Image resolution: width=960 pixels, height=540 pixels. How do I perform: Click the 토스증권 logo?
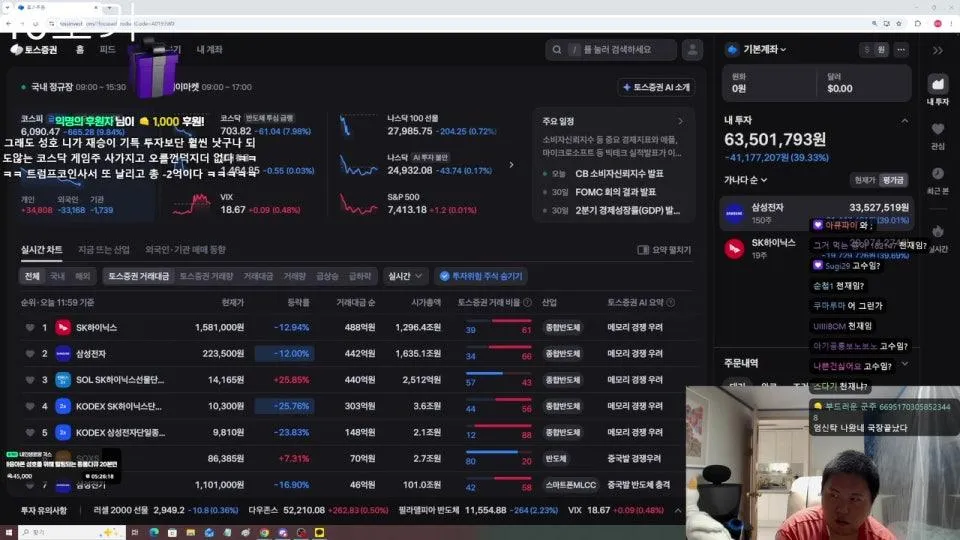[34, 50]
